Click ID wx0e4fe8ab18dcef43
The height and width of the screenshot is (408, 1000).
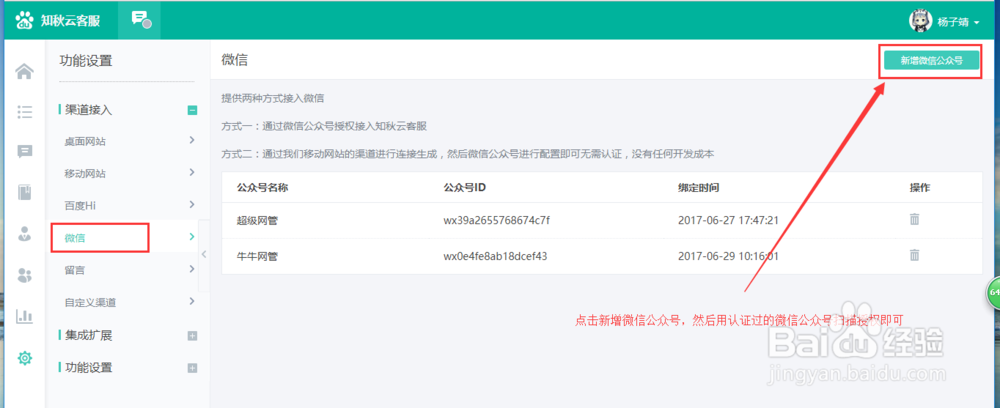point(496,256)
